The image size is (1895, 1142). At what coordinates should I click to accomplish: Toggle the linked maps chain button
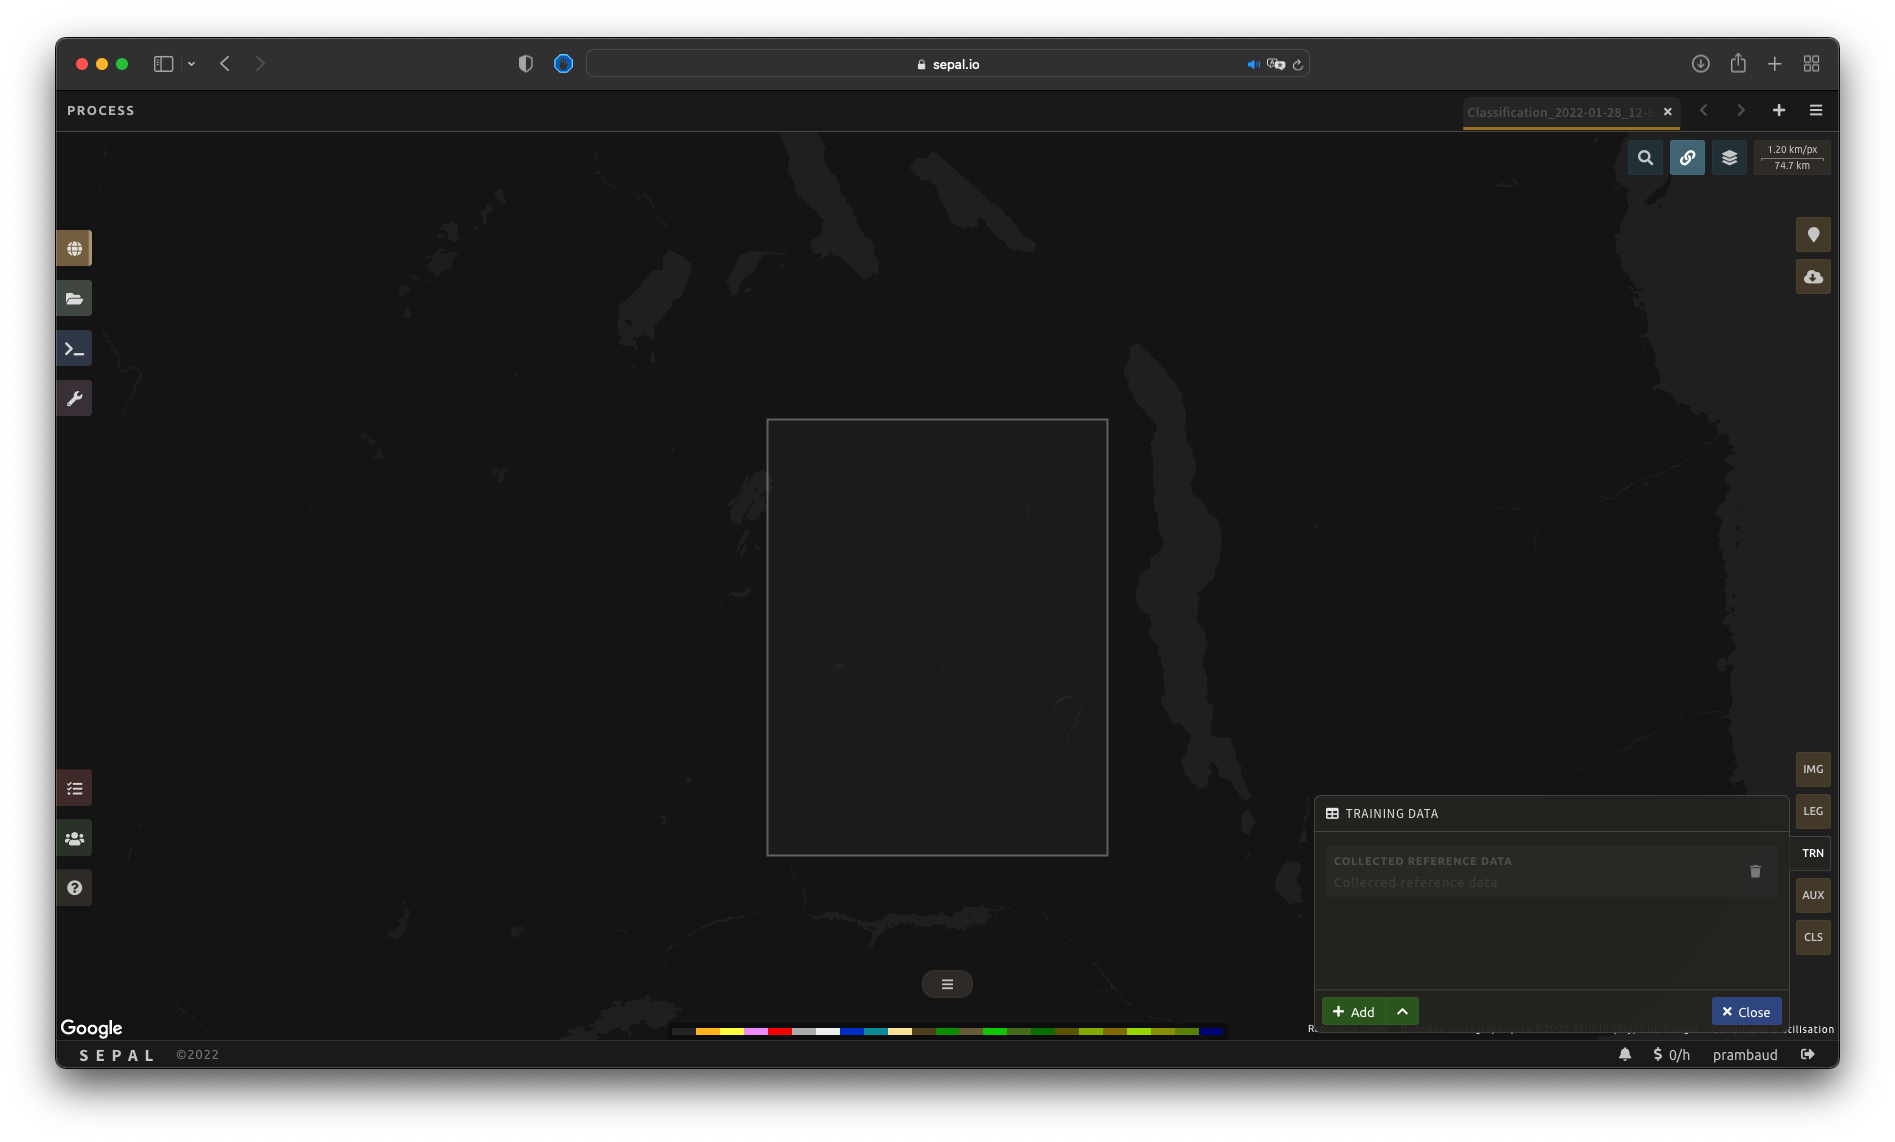click(1687, 158)
